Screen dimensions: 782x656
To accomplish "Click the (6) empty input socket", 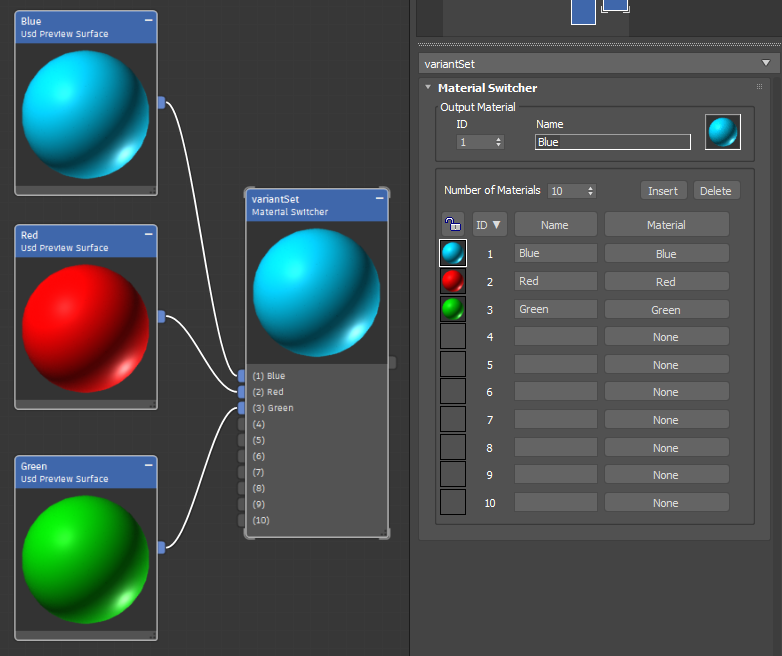I will 241,456.
